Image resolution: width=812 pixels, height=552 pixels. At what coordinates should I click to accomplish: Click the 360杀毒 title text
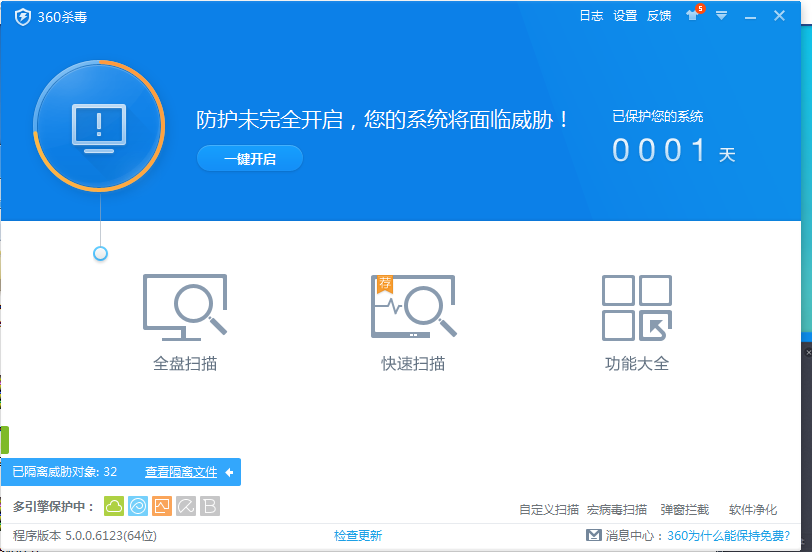pyautogui.click(x=62, y=17)
